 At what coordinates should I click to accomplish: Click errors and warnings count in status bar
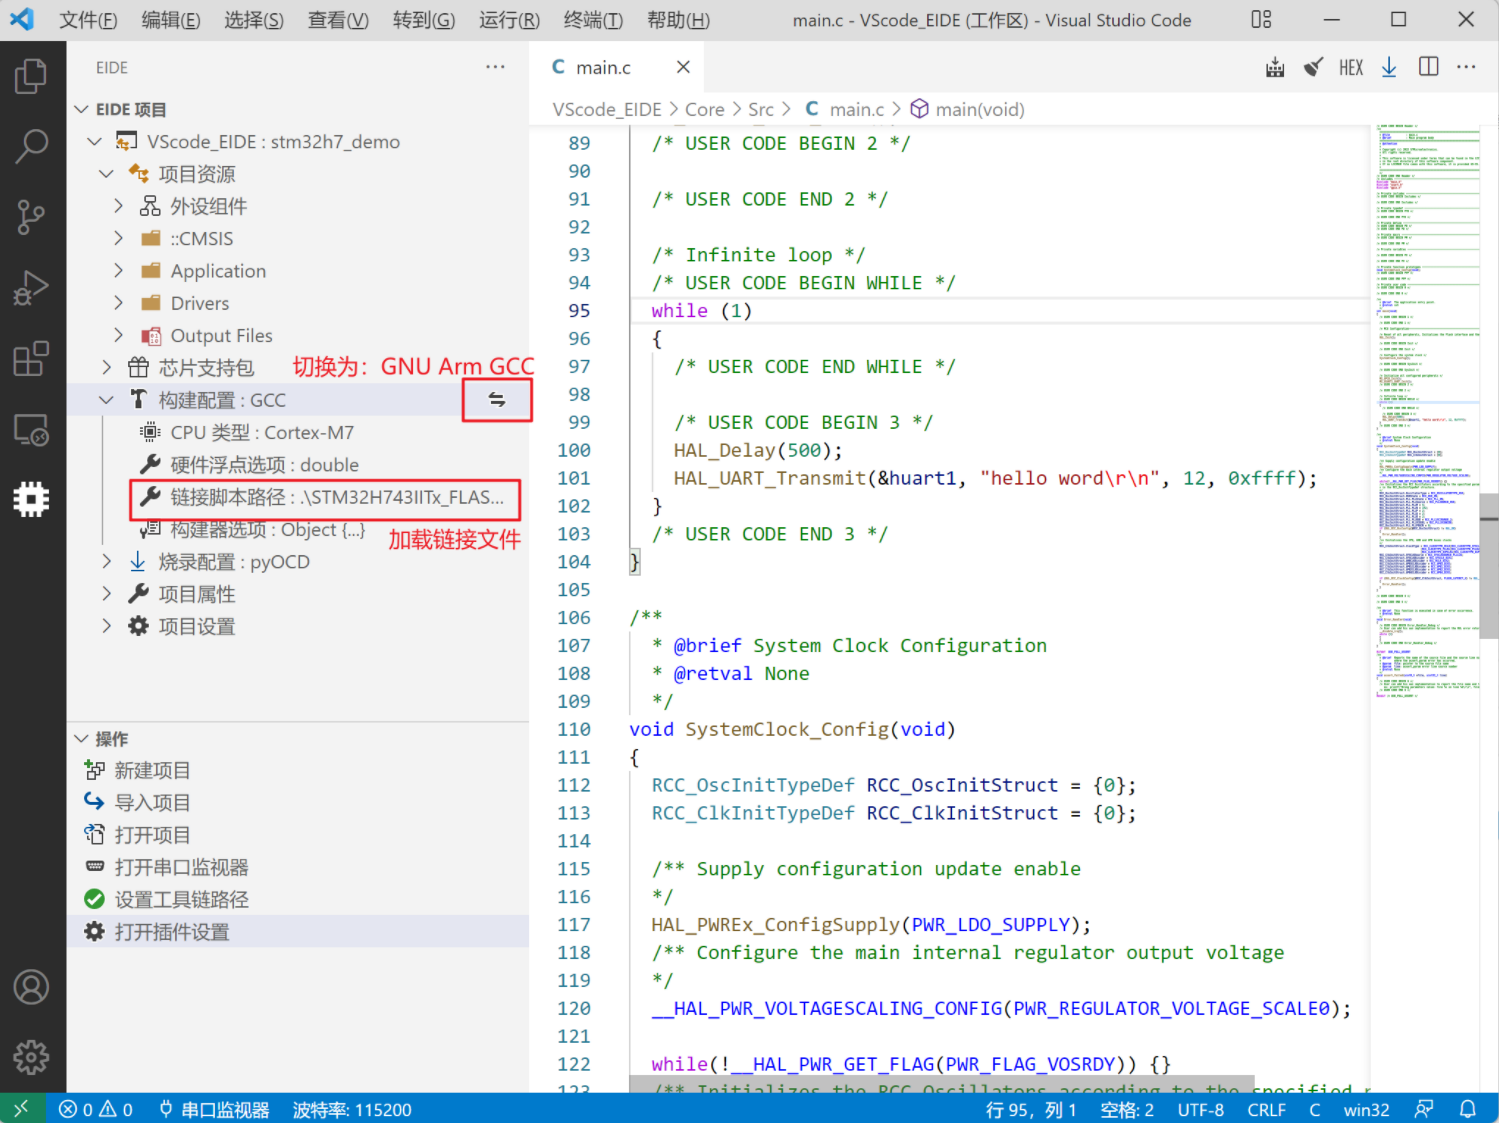(96, 1109)
